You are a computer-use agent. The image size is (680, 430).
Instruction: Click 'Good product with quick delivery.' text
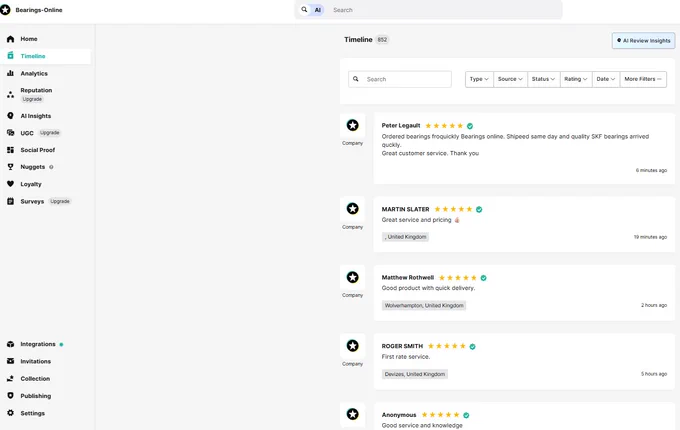[428, 288]
